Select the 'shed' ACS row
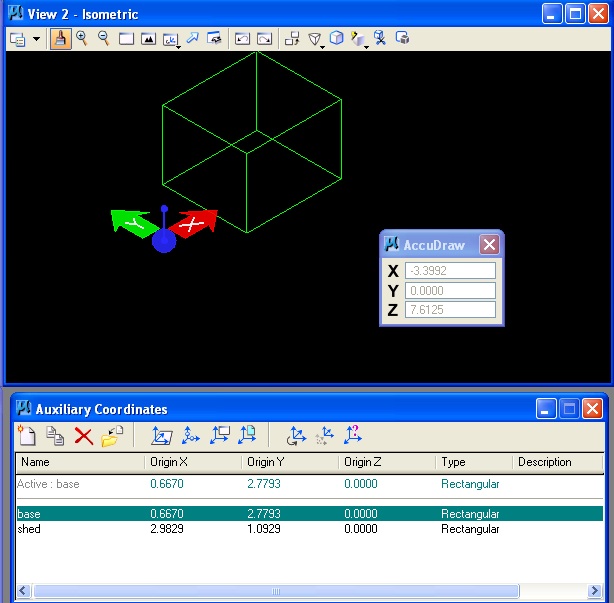614x603 pixels. tap(309, 529)
